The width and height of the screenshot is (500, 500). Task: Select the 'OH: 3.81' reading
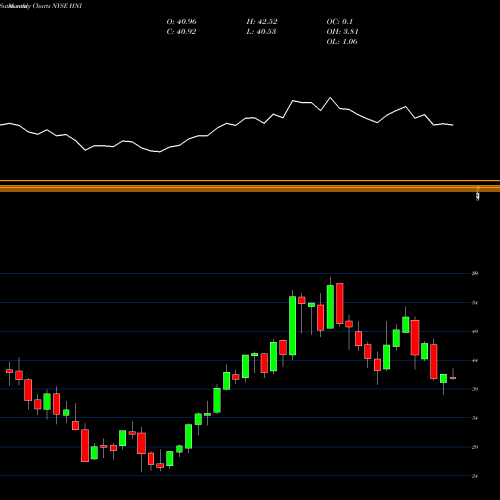[342, 32]
